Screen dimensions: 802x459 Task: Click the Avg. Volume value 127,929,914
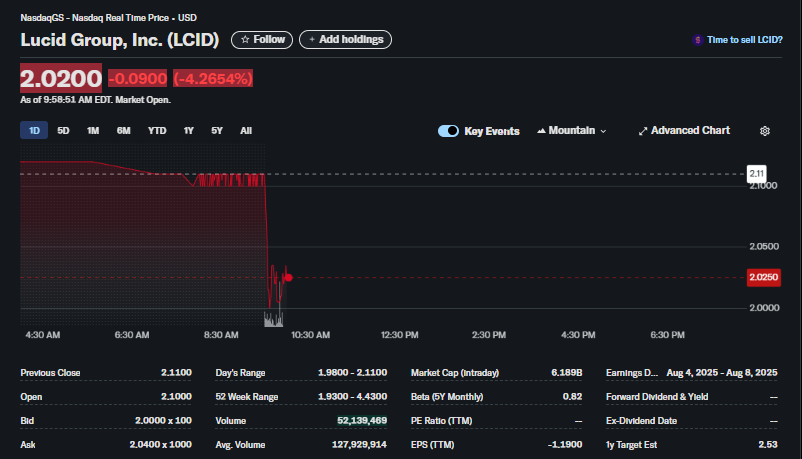[x=359, y=445]
